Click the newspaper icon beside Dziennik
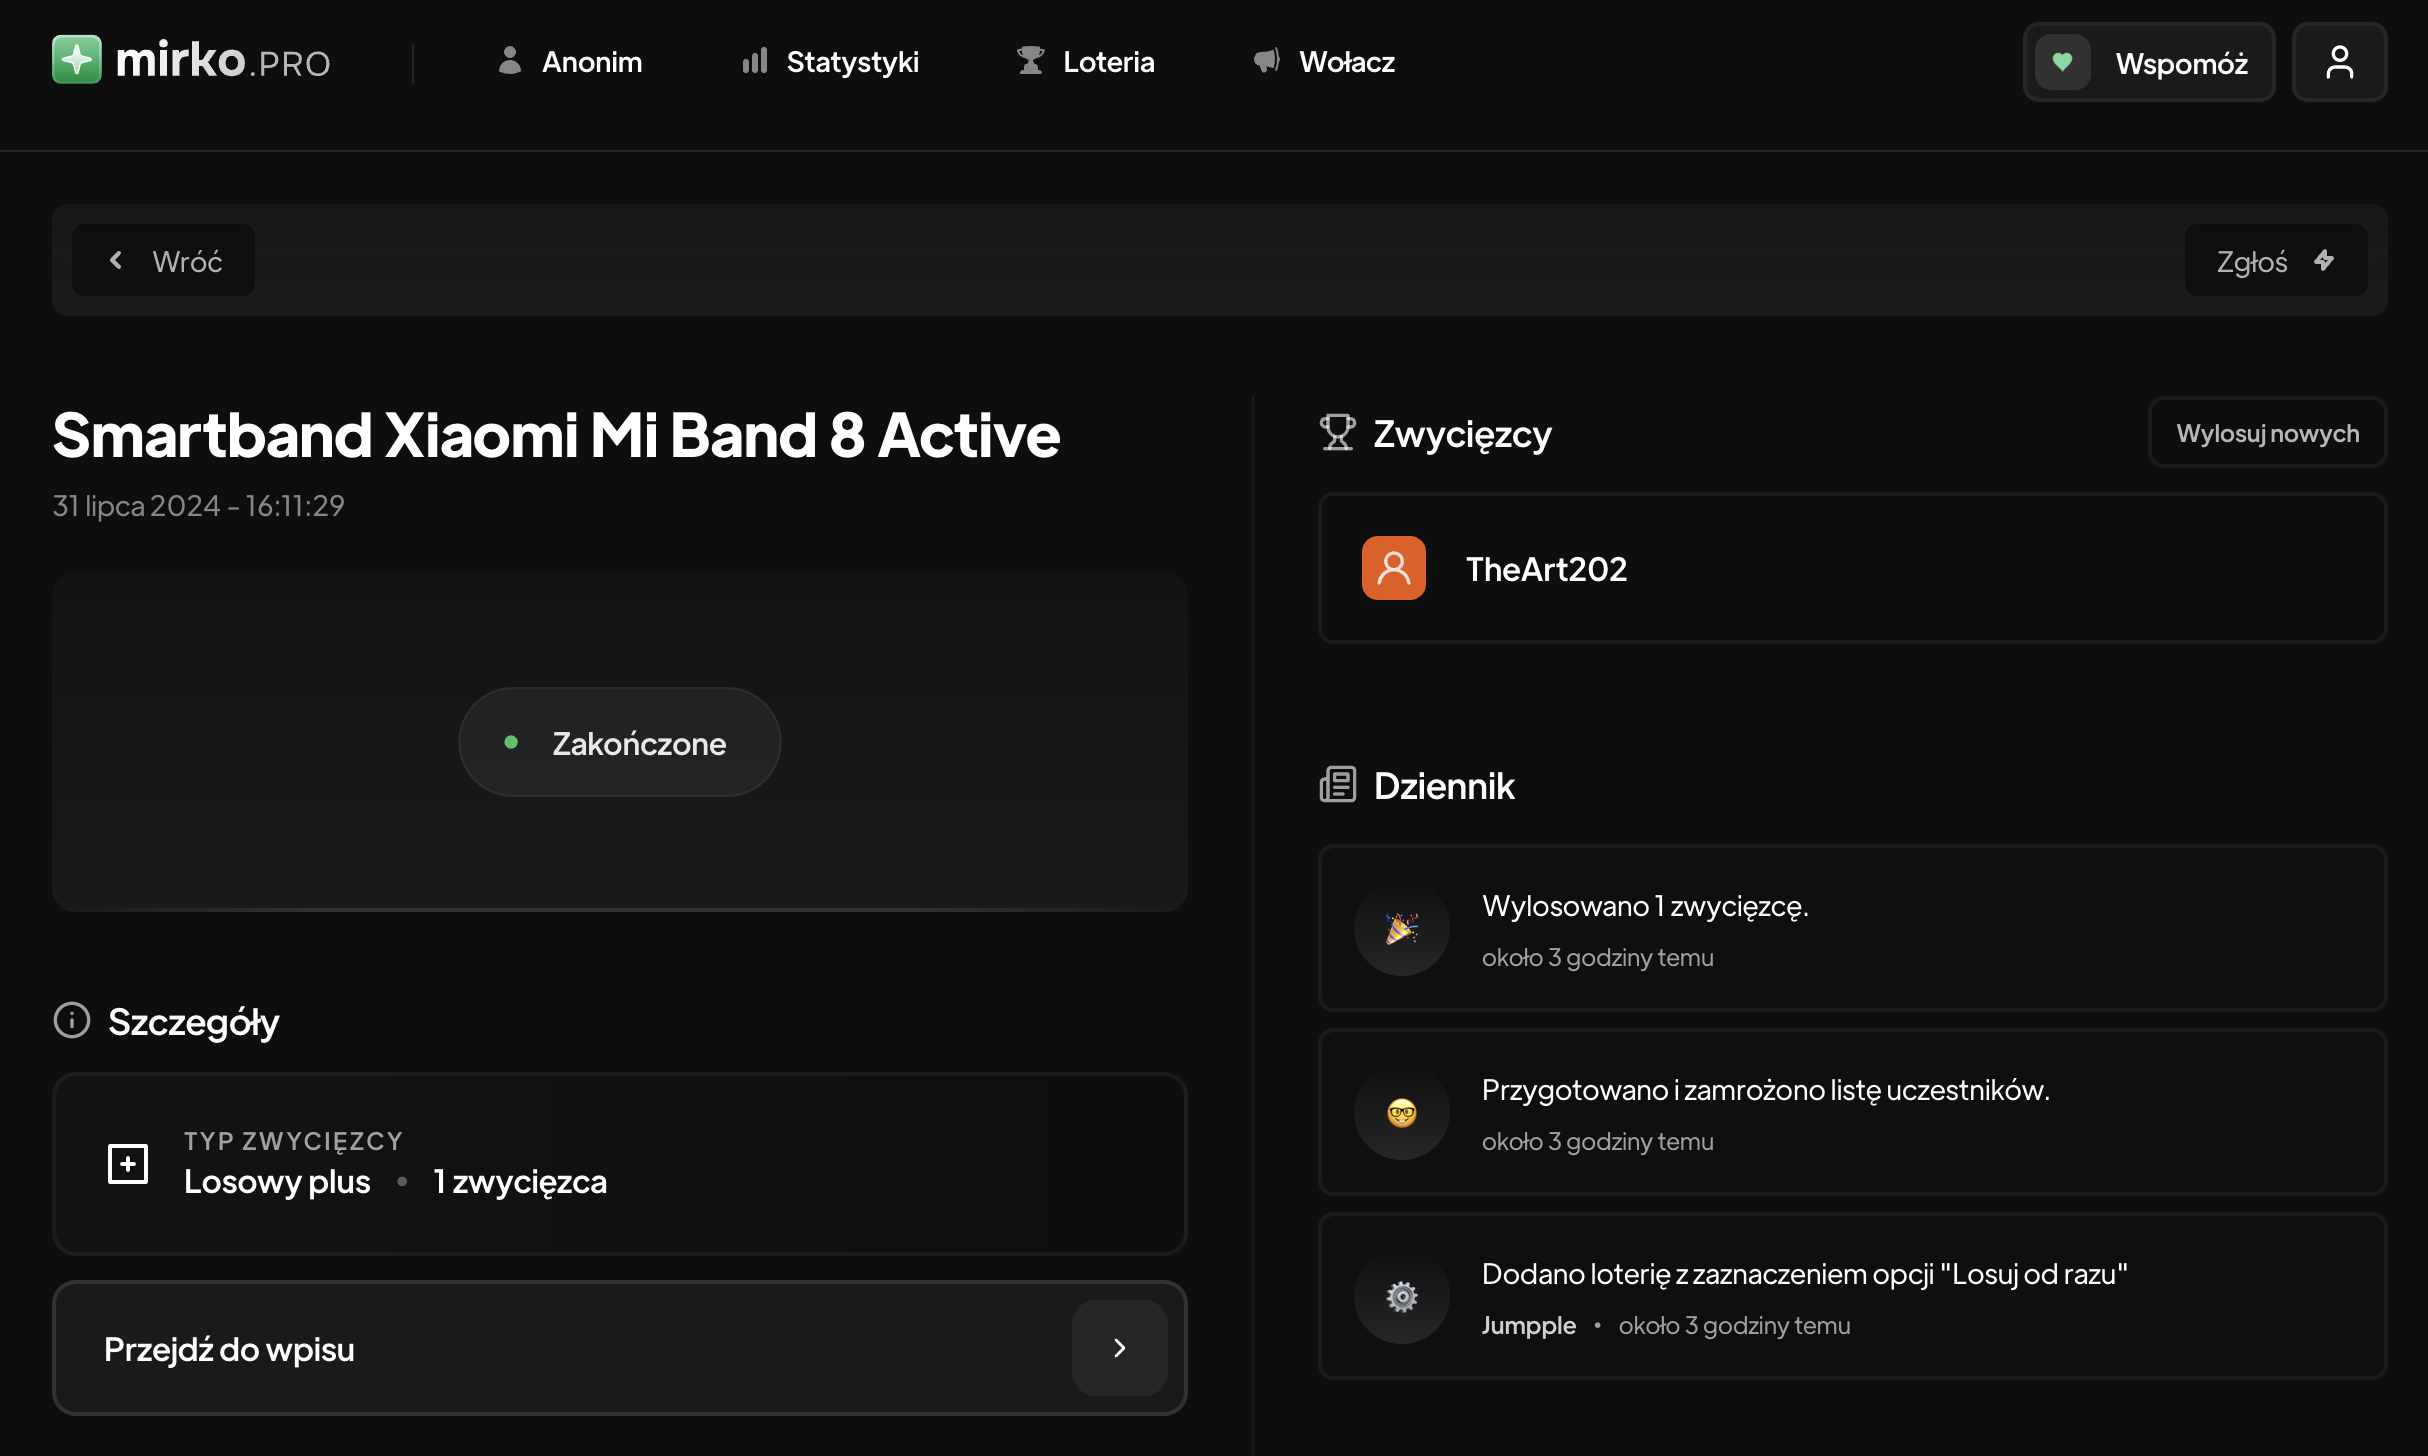 click(1337, 785)
